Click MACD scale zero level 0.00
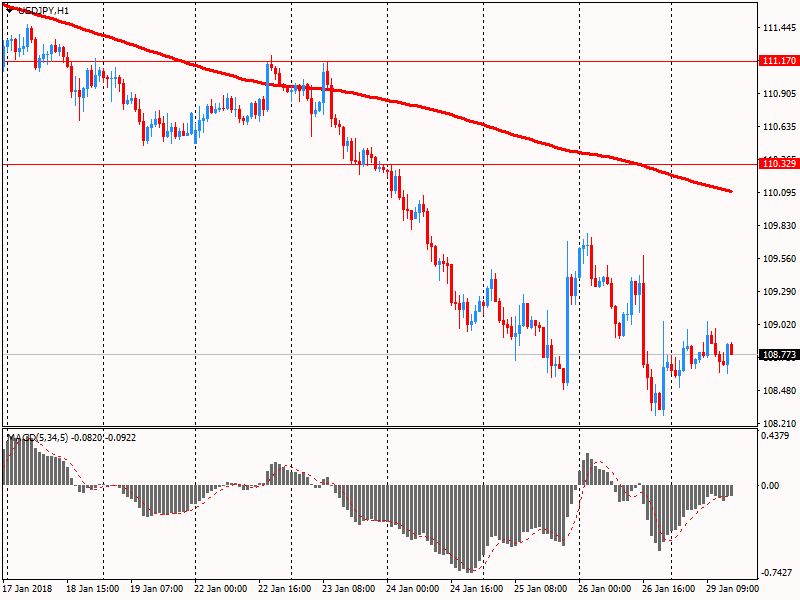 (x=770, y=485)
